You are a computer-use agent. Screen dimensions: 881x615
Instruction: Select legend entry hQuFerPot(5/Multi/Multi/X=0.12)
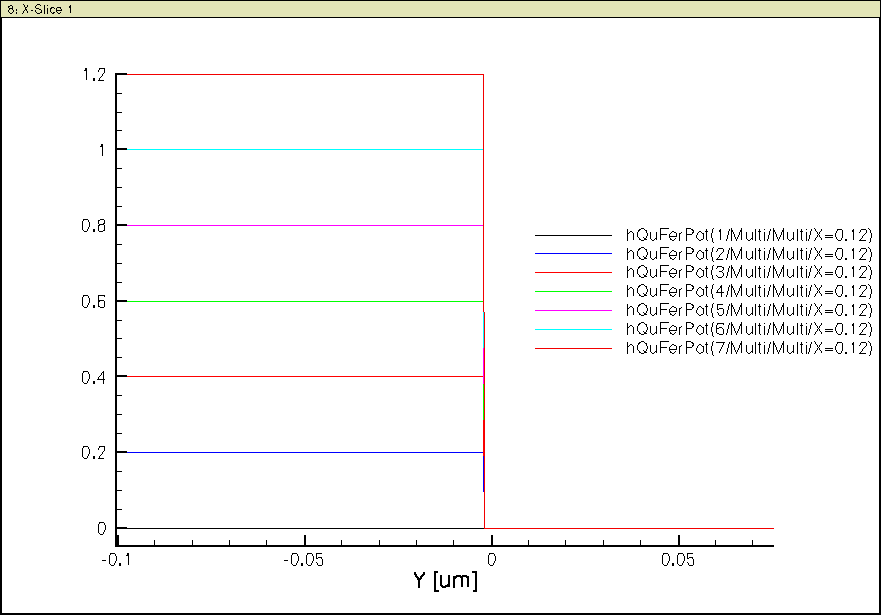coord(750,311)
